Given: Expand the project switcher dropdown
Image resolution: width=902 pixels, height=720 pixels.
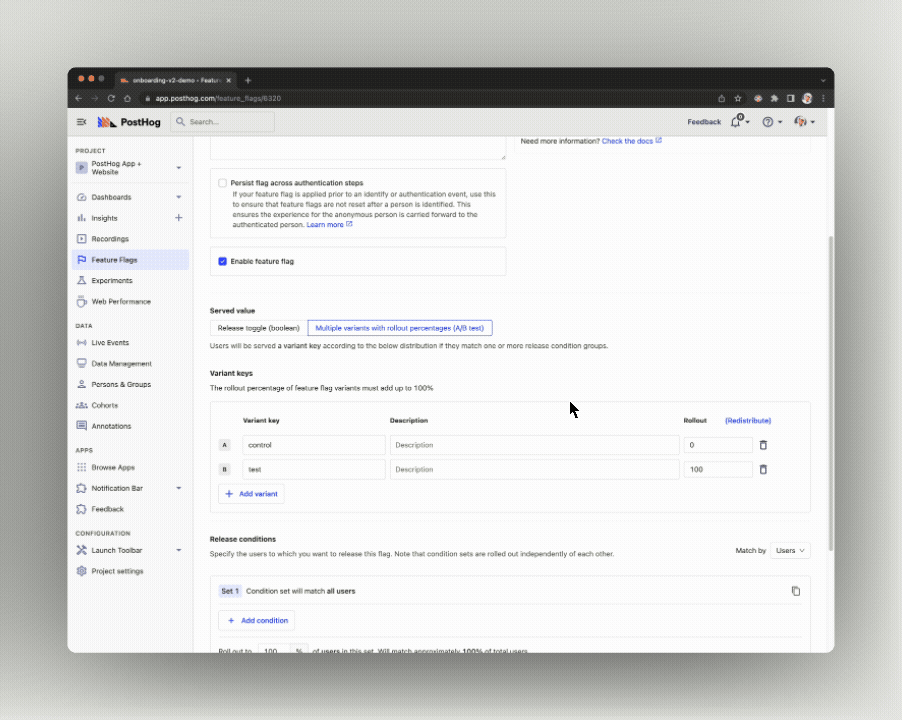Looking at the screenshot, I should point(179,167).
